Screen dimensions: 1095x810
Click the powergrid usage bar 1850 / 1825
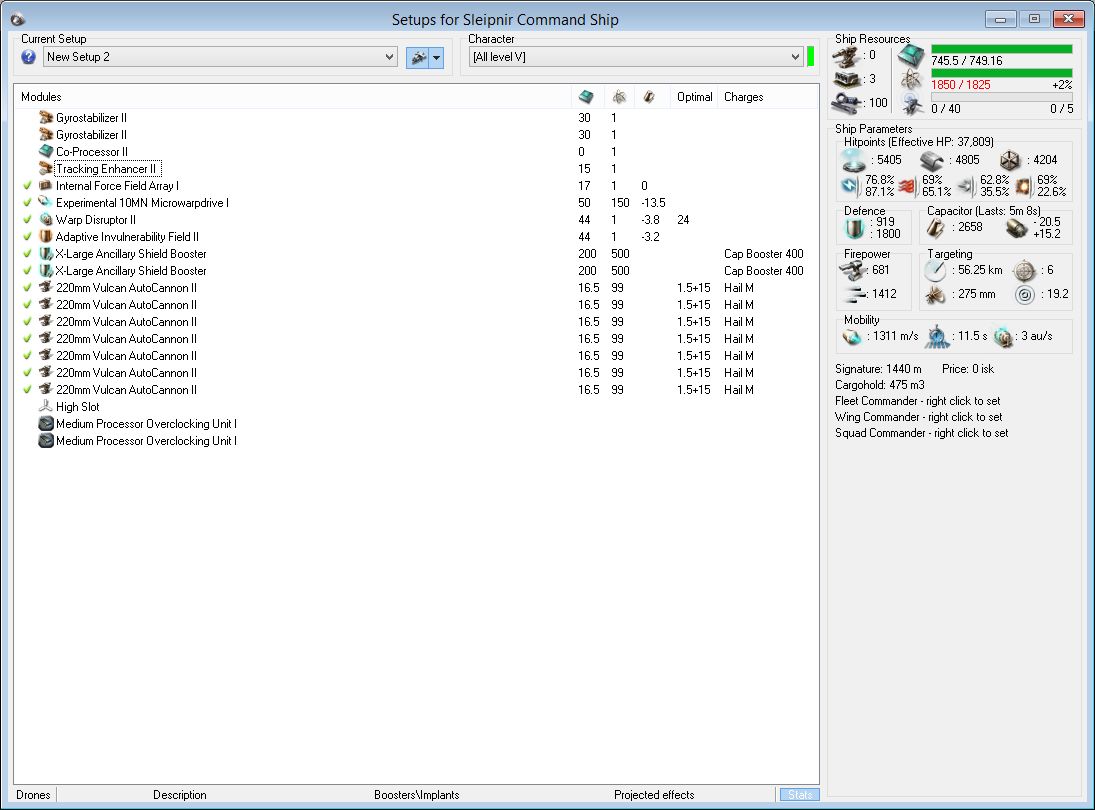1001,73
